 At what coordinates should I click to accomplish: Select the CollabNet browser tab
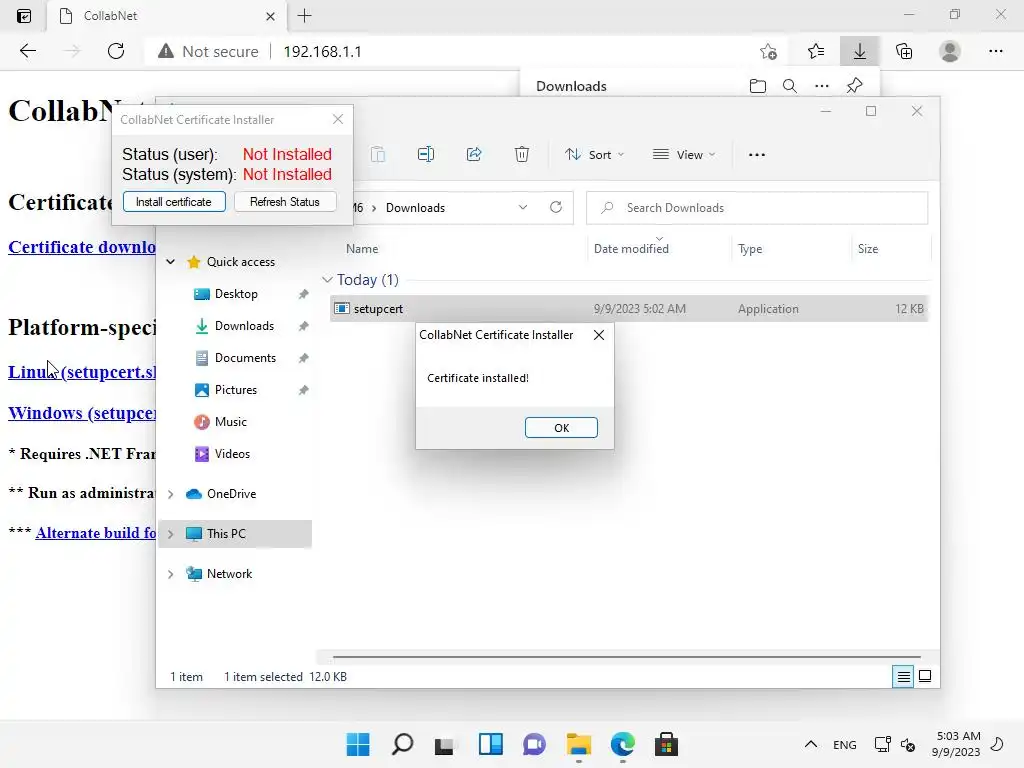[168, 16]
